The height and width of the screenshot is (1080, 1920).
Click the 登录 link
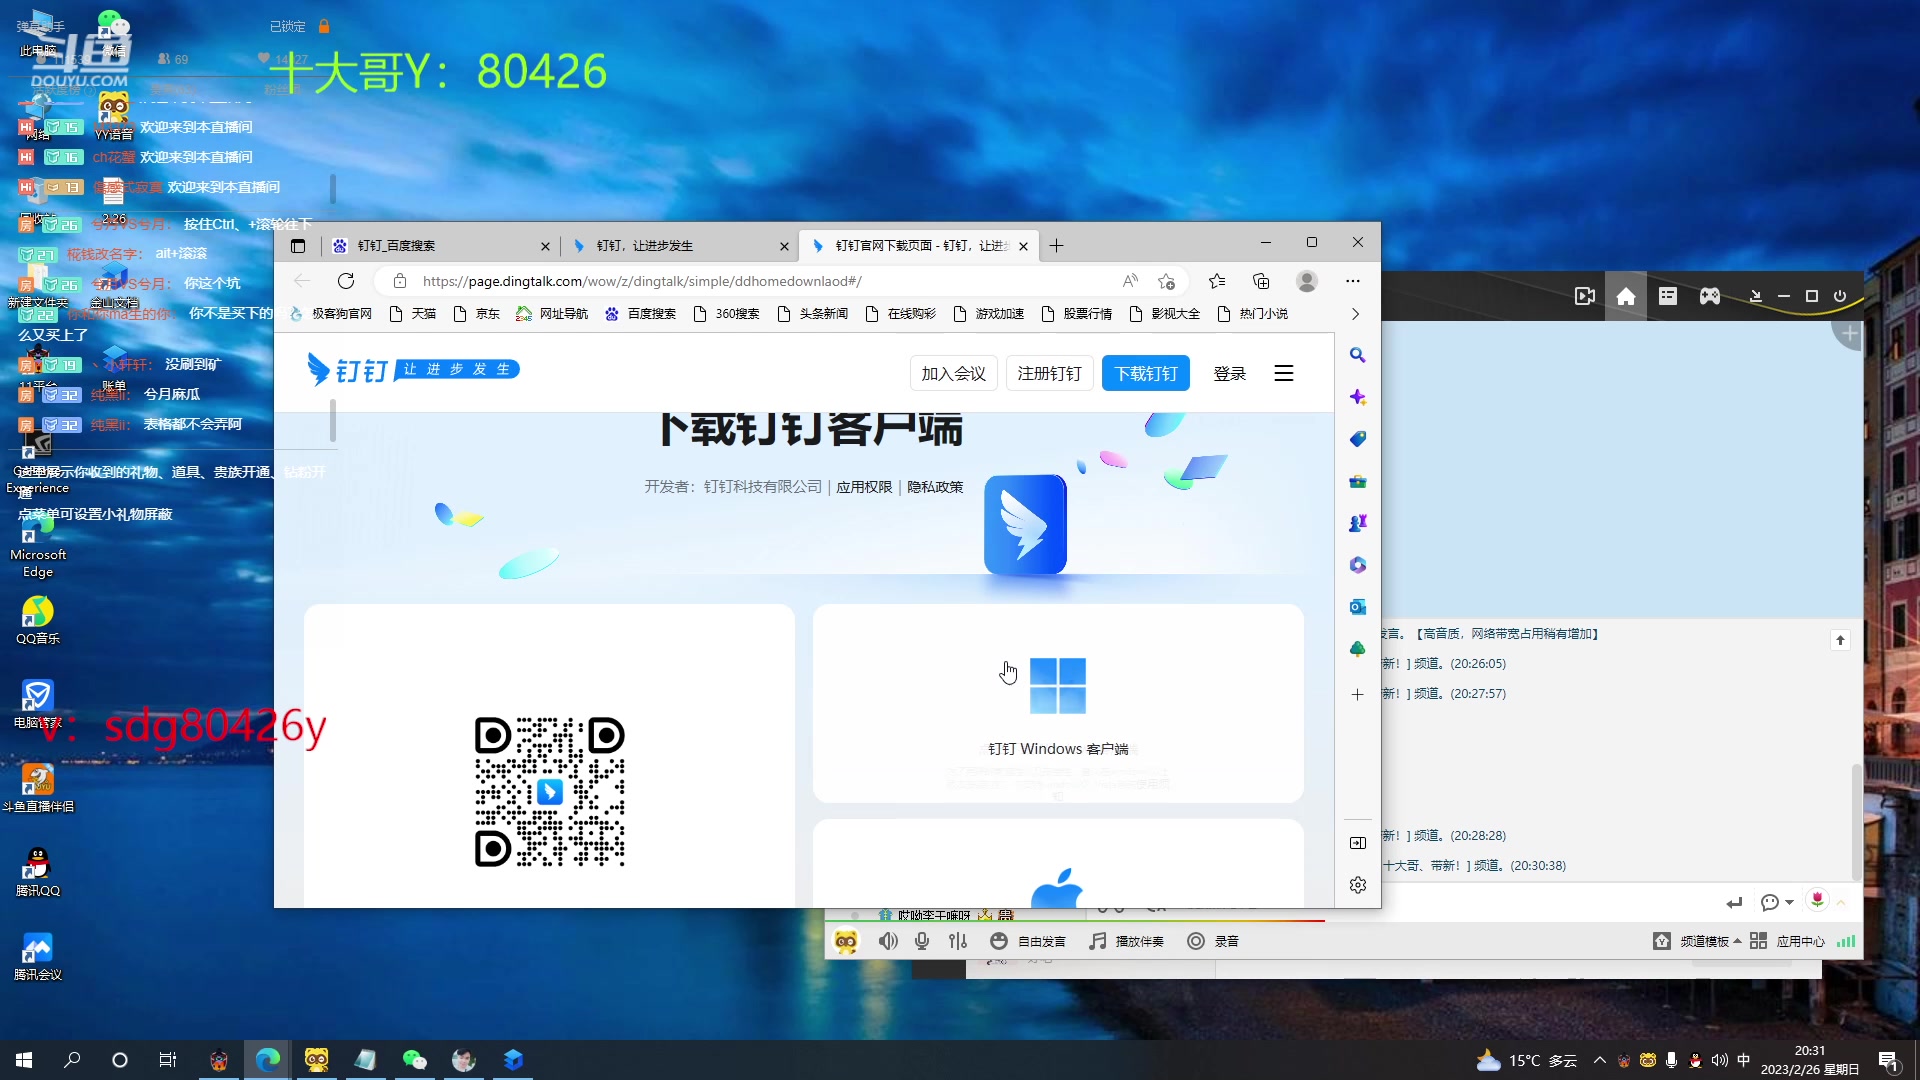[x=1229, y=373]
